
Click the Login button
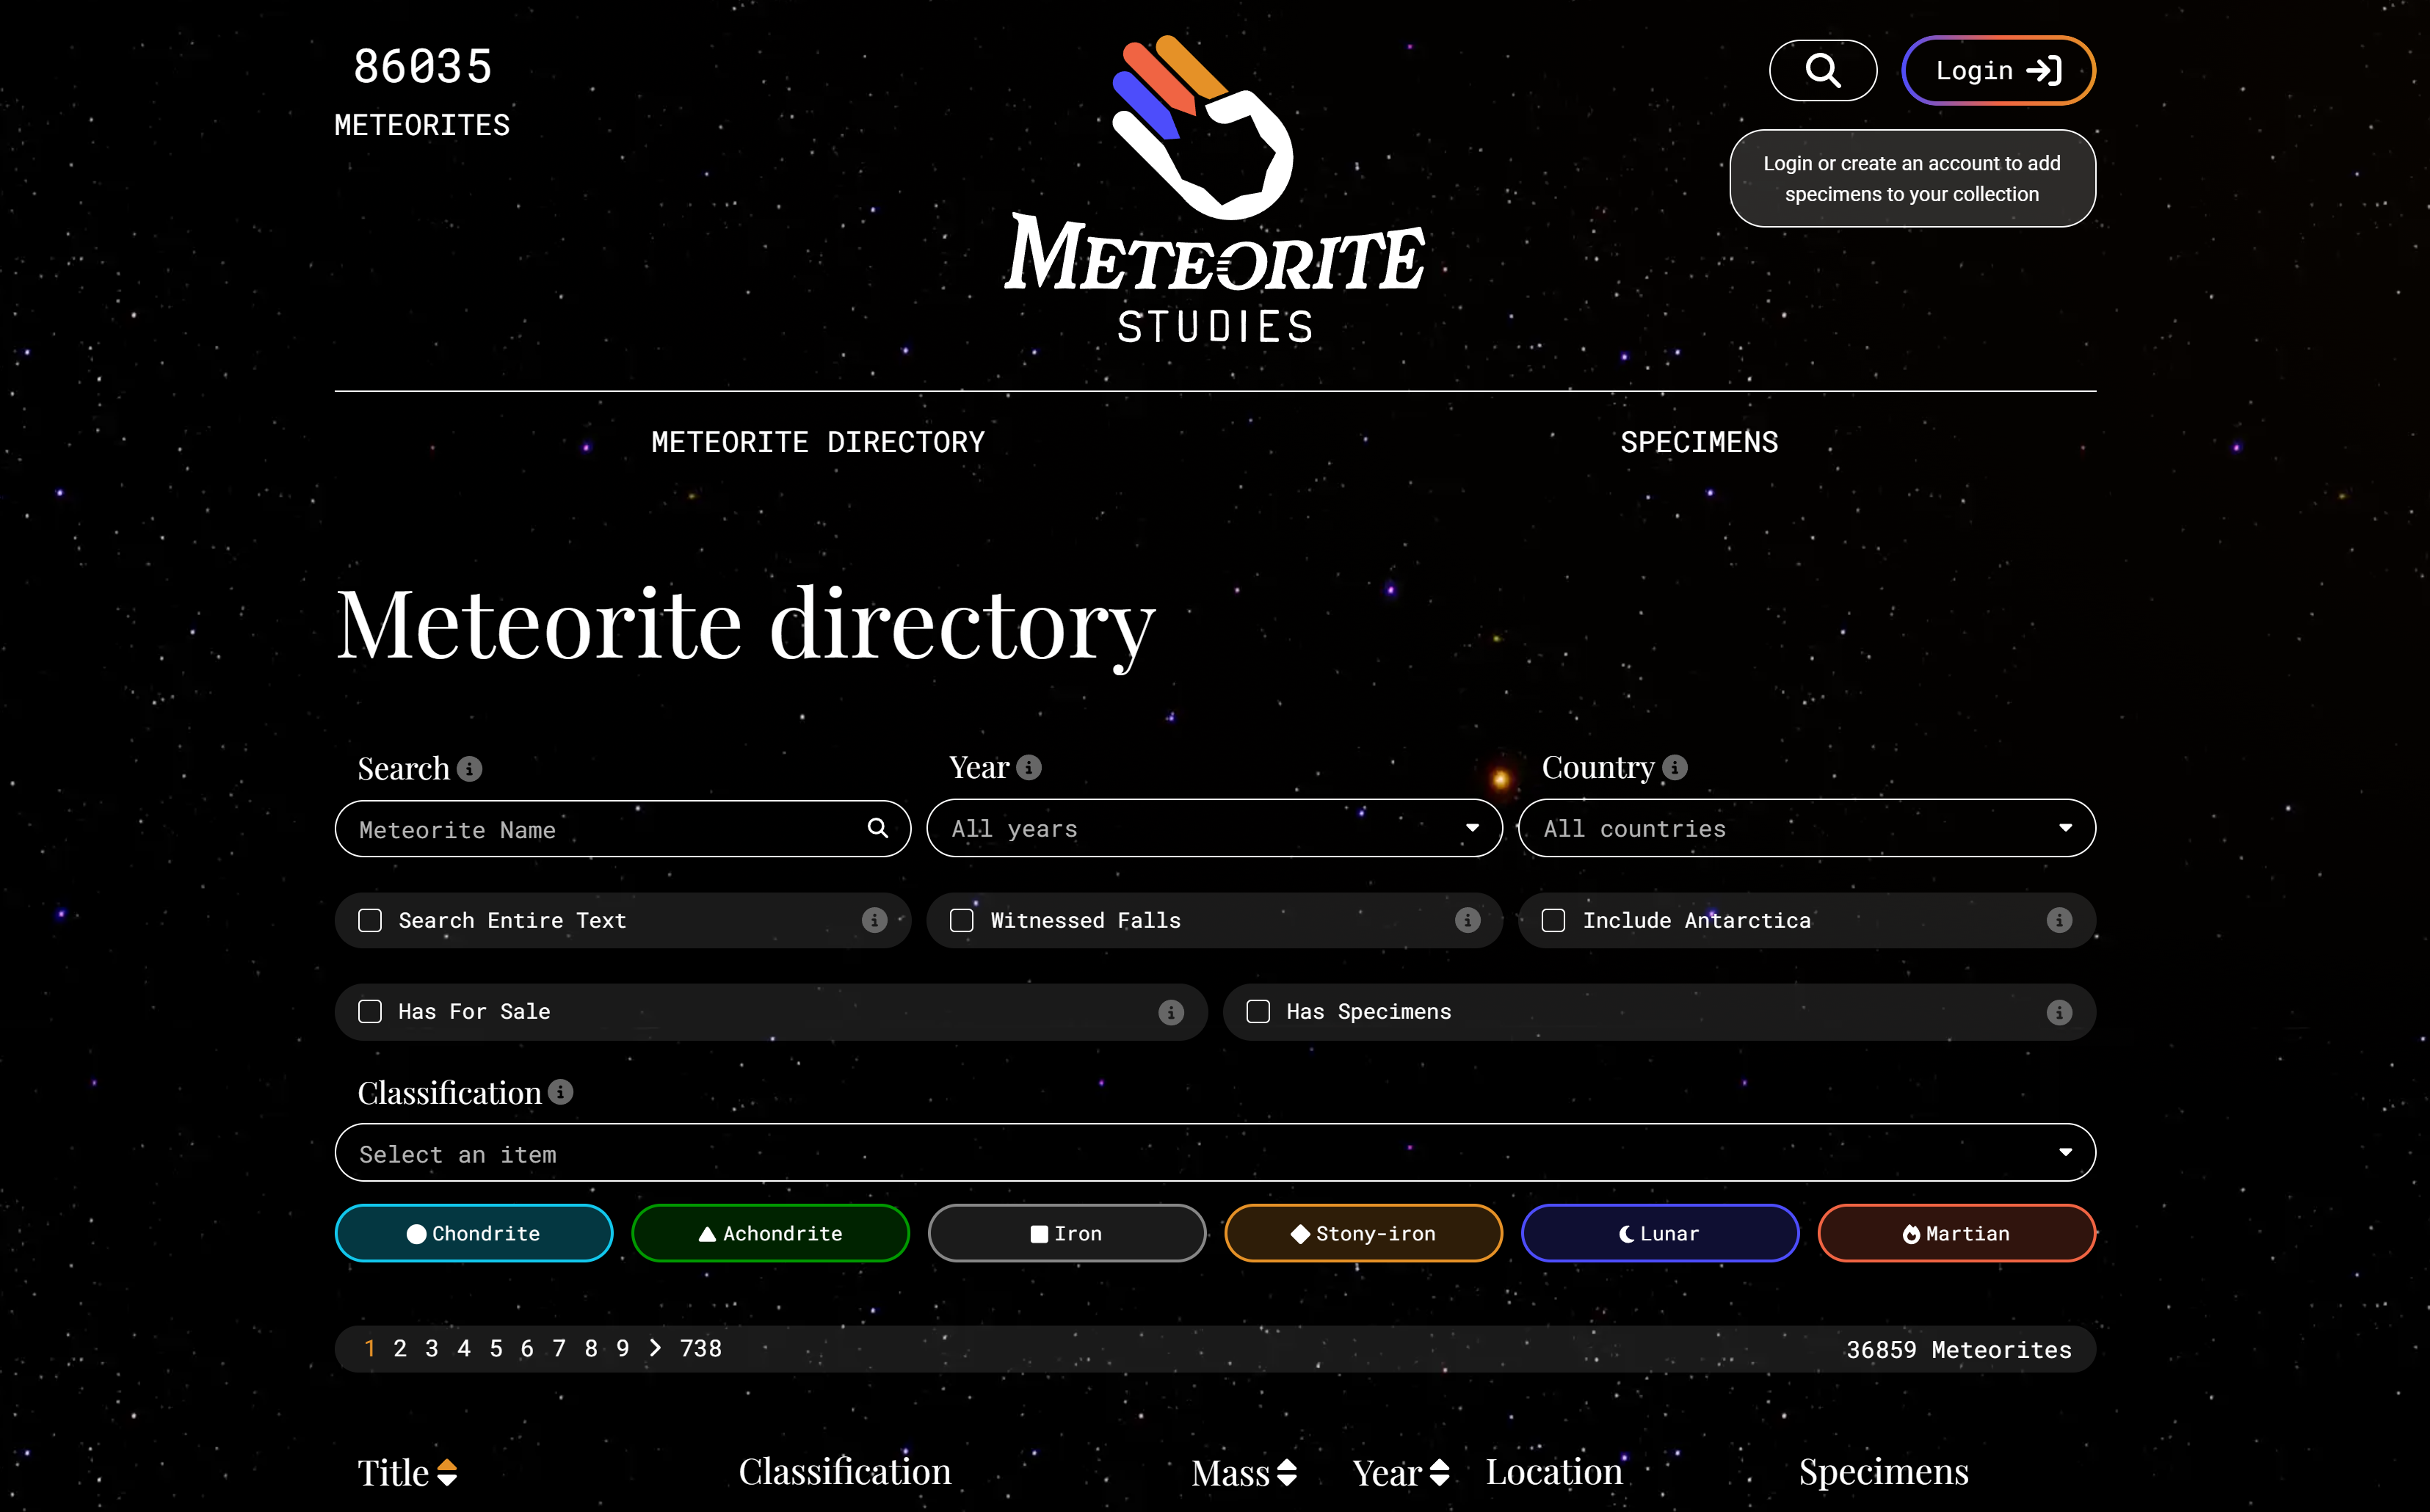tap(1997, 71)
